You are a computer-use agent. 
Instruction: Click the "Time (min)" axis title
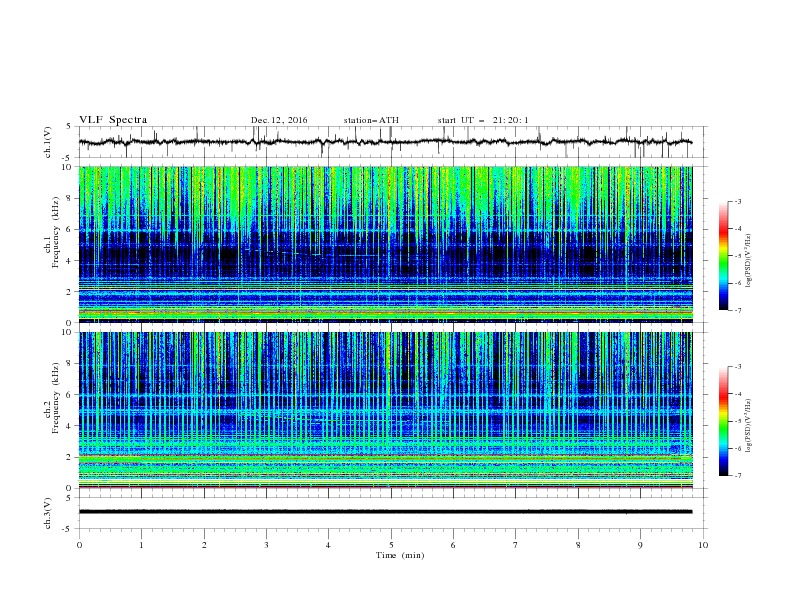click(400, 555)
